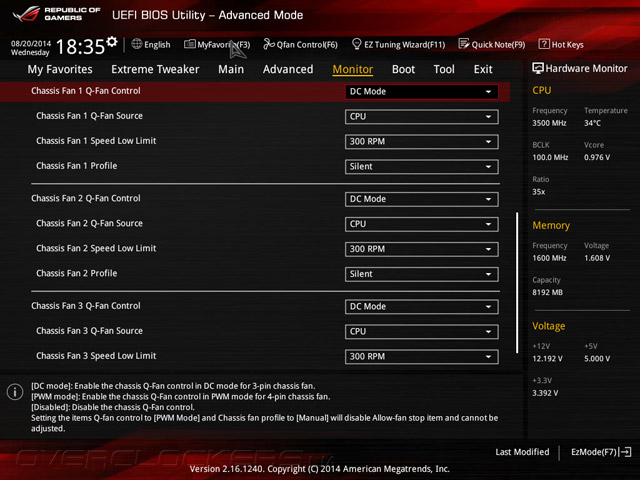This screenshot has width=640, height=480.
Task: Click the Hot Keys question mark icon
Action: [x=544, y=44]
